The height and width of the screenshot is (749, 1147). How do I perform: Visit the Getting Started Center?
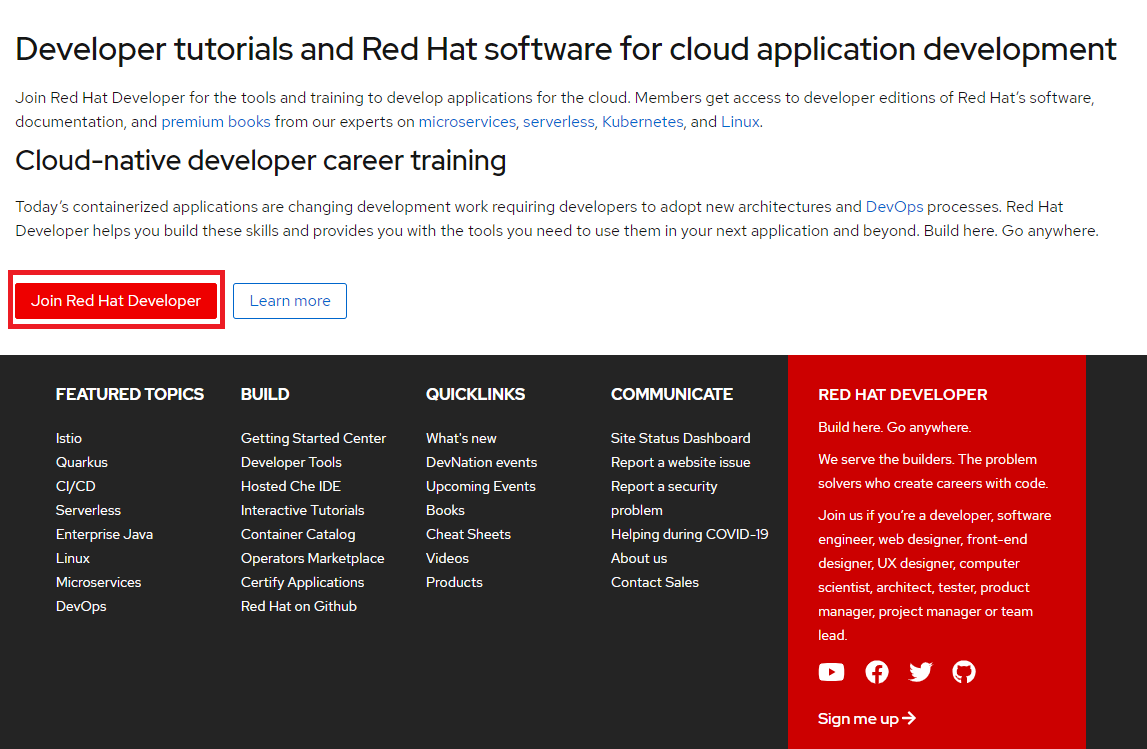(313, 437)
